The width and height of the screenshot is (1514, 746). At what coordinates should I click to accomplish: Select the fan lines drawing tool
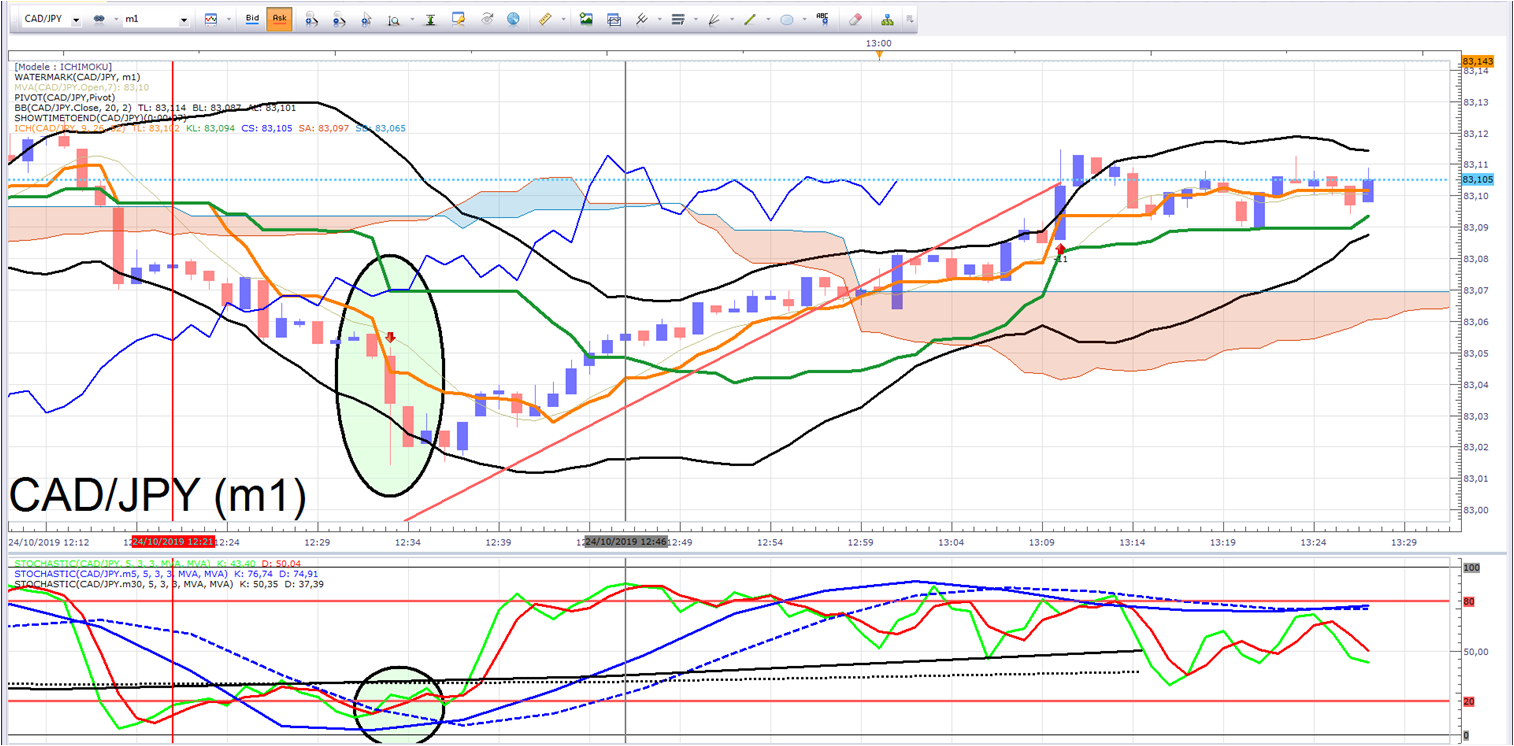714,19
